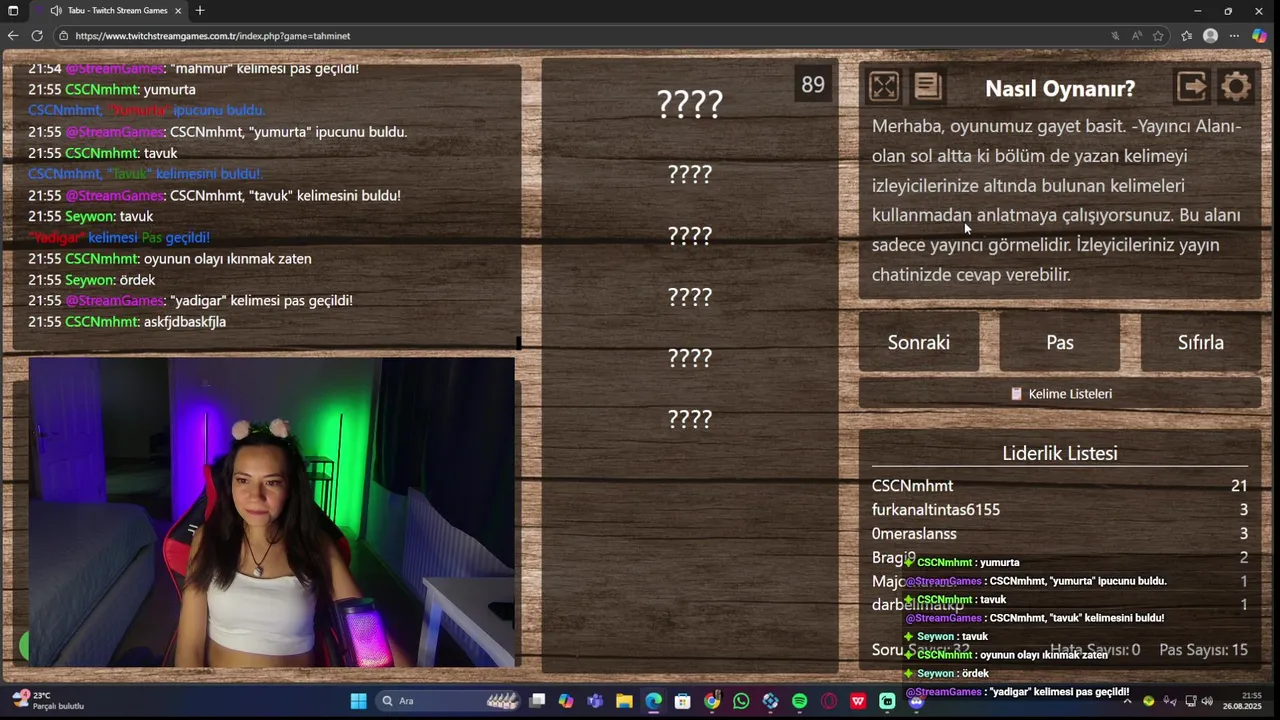The height and width of the screenshot is (720, 1280).
Task: Mute tab via speaker icon on tab
Action: point(56,10)
